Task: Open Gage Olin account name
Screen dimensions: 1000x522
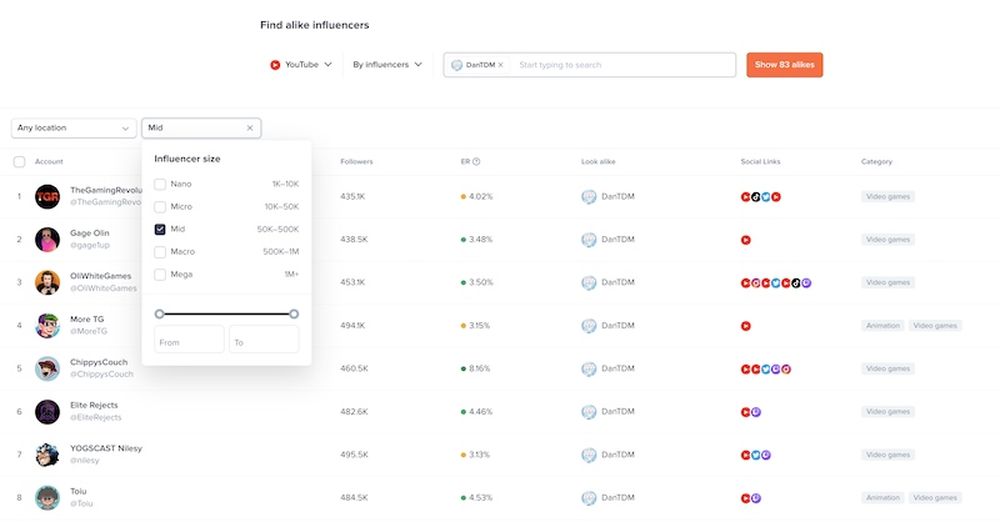Action: [89, 233]
